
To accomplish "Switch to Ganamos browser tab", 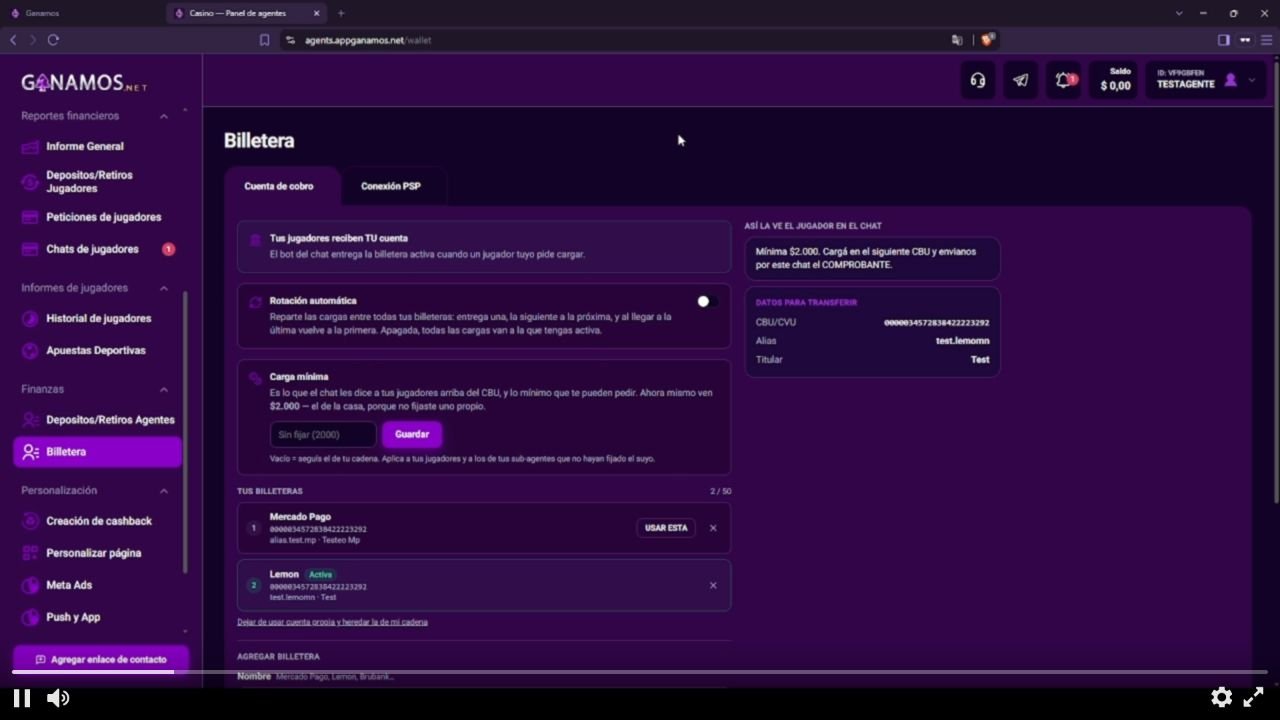I will pyautogui.click(x=84, y=13).
